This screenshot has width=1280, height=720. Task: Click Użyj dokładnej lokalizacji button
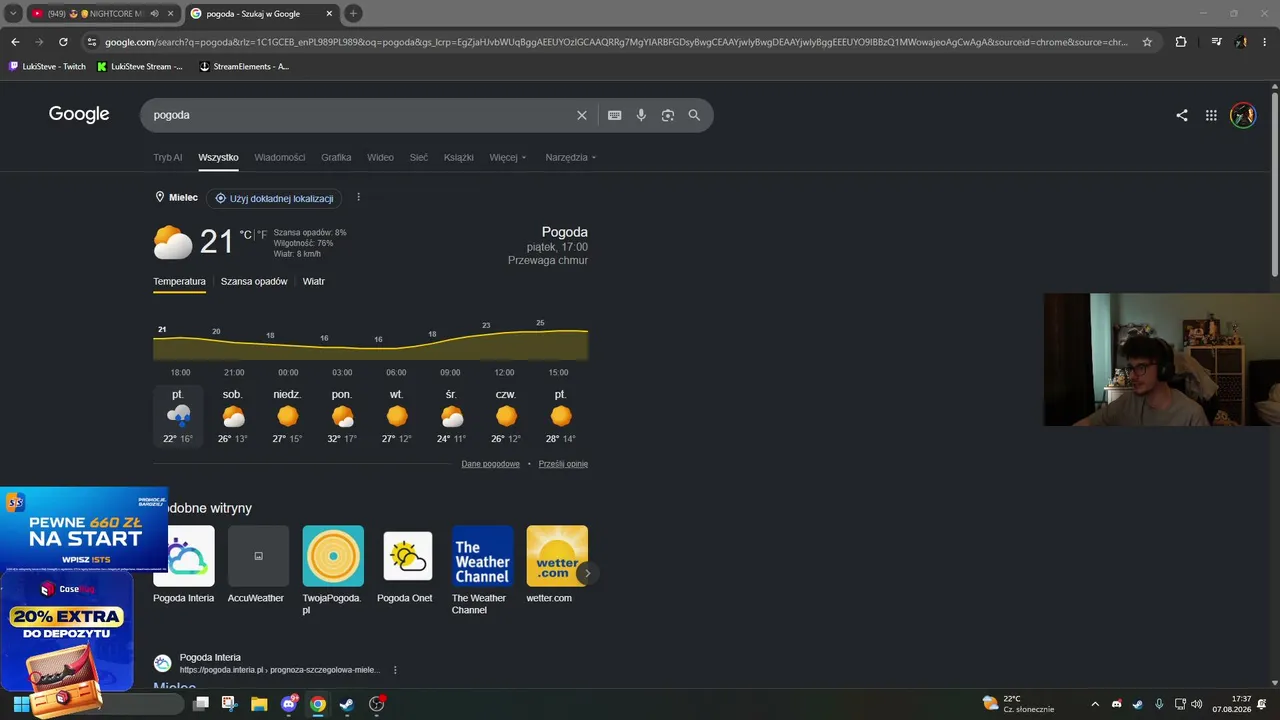274,198
